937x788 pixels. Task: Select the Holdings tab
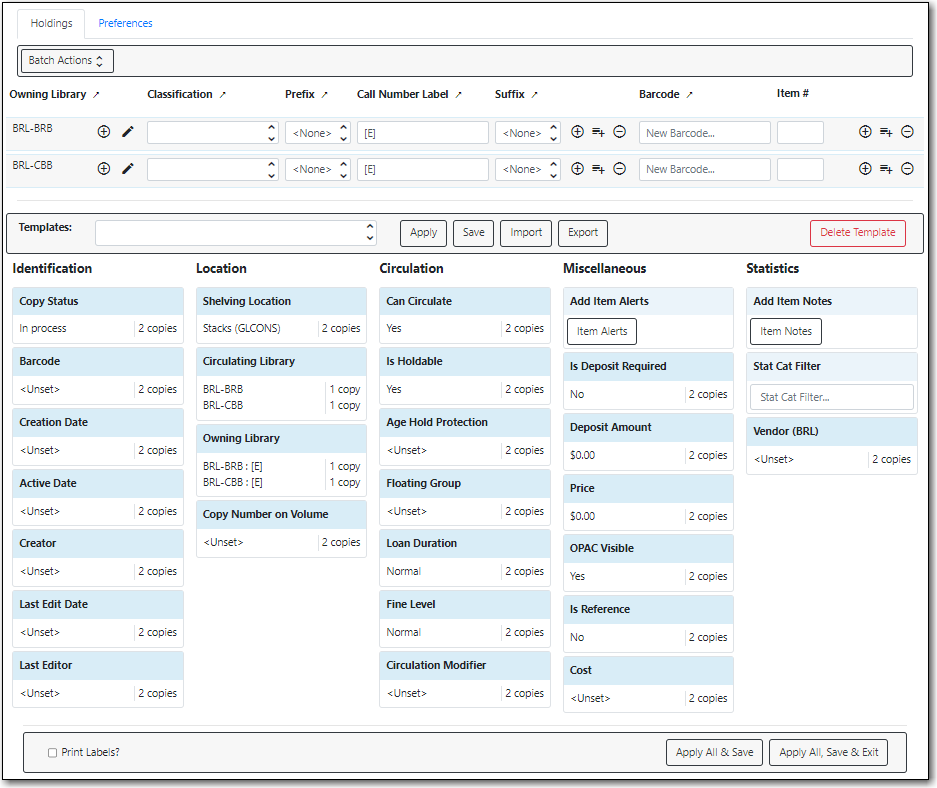click(x=51, y=23)
